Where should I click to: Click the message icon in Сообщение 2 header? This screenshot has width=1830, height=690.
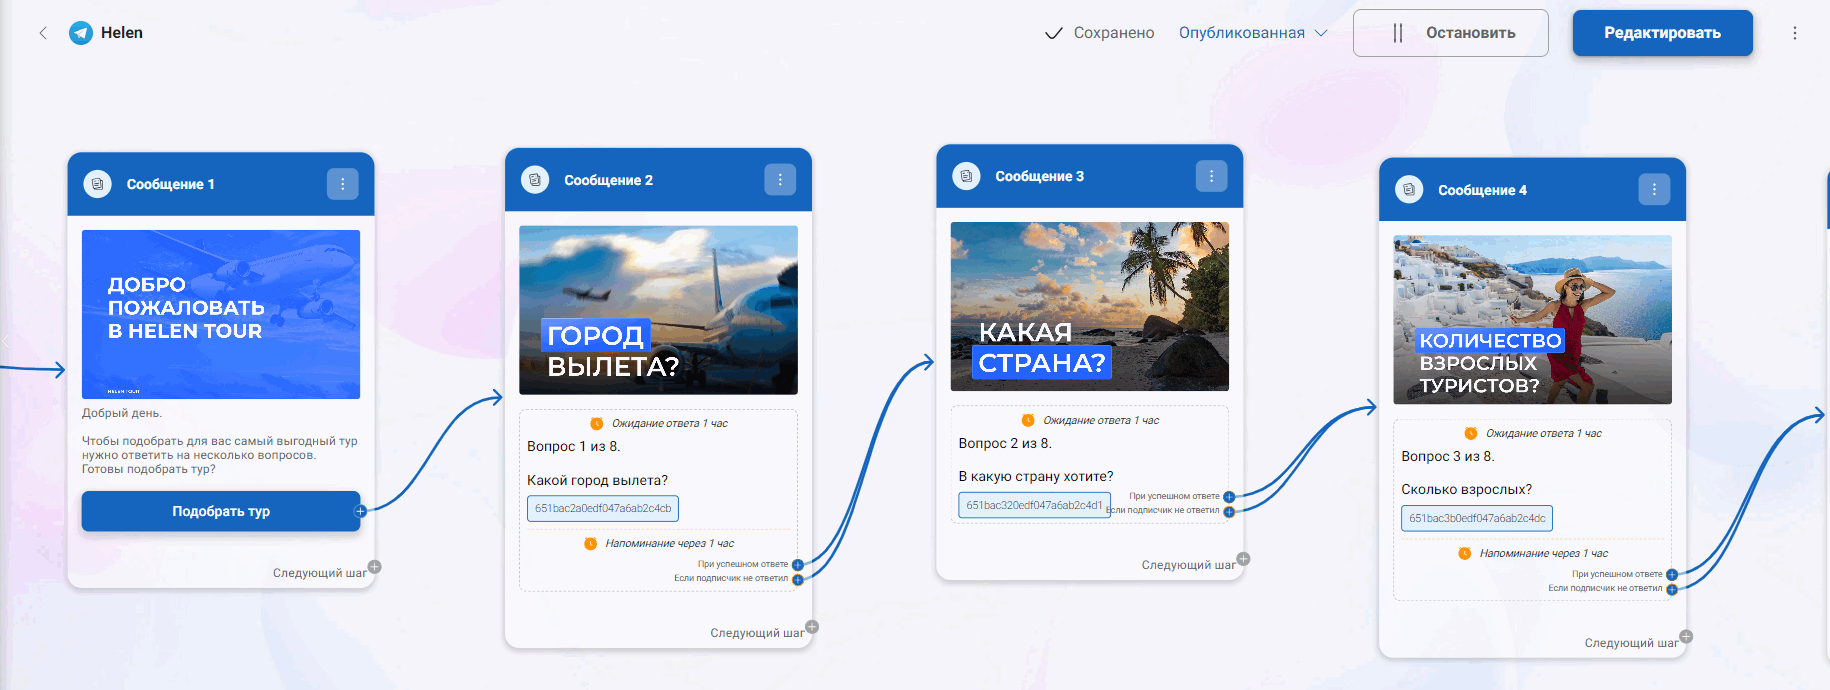point(535,180)
